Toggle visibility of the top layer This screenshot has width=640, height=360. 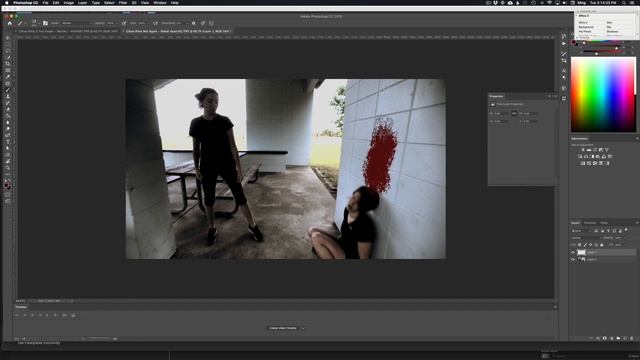click(x=573, y=253)
